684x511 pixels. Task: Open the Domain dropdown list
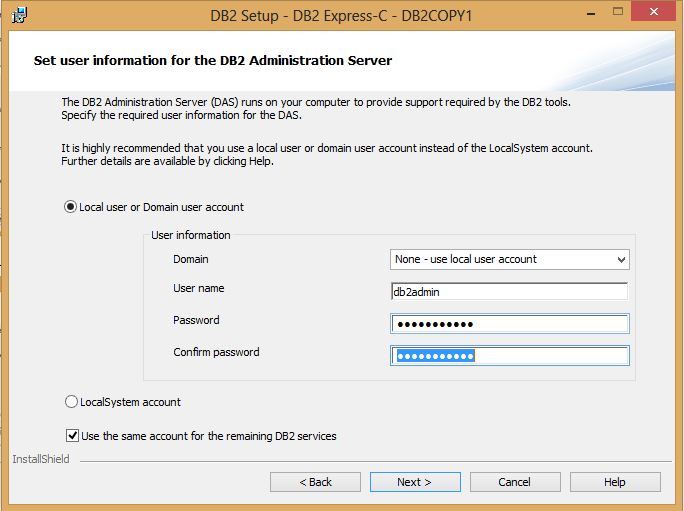click(510, 259)
